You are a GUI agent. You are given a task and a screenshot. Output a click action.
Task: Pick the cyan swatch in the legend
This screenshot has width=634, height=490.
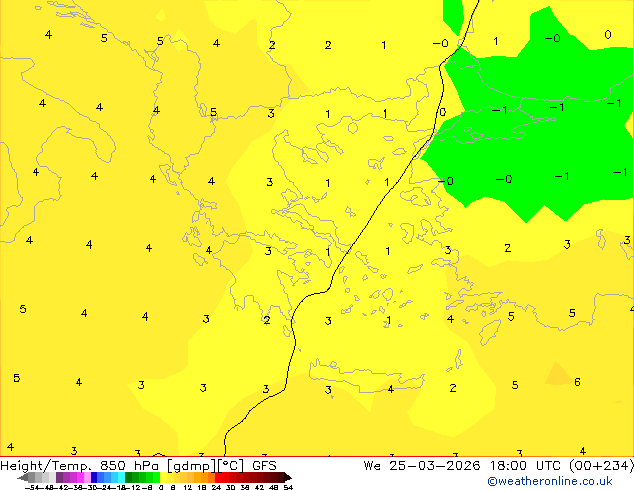click(121, 477)
